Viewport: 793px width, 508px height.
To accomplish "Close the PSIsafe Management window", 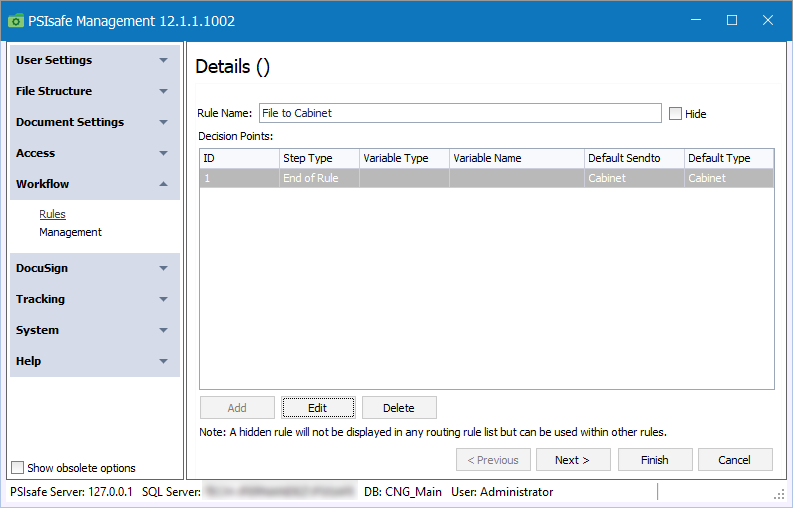I will click(x=768, y=20).
